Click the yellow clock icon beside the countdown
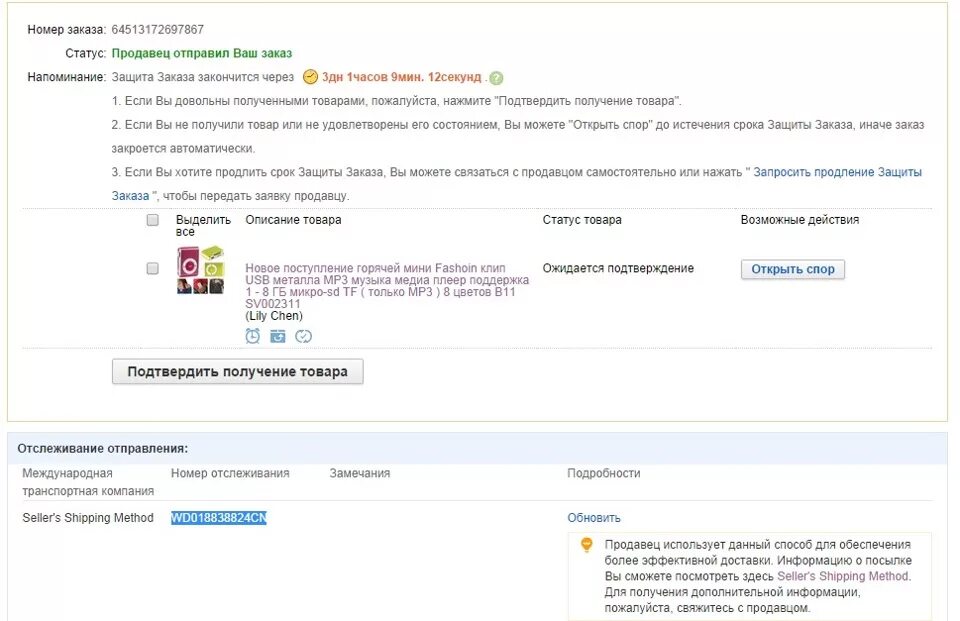Screen dimensions: 960x621 pyautogui.click(x=310, y=77)
